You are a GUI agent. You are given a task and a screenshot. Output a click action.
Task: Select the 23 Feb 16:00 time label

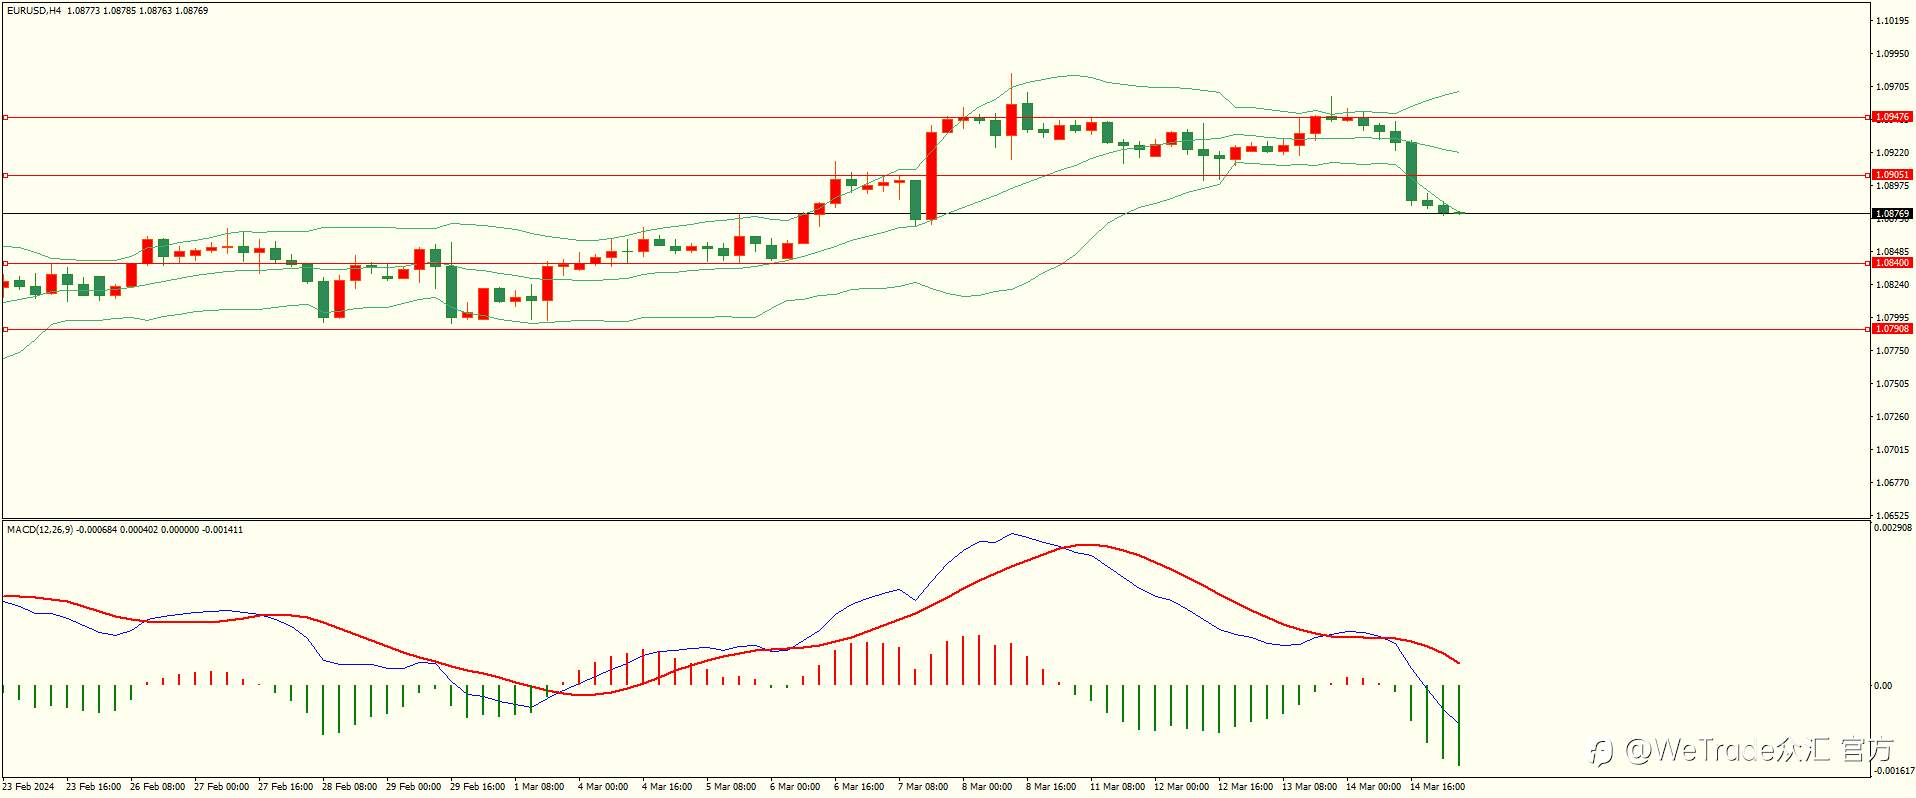[93, 787]
